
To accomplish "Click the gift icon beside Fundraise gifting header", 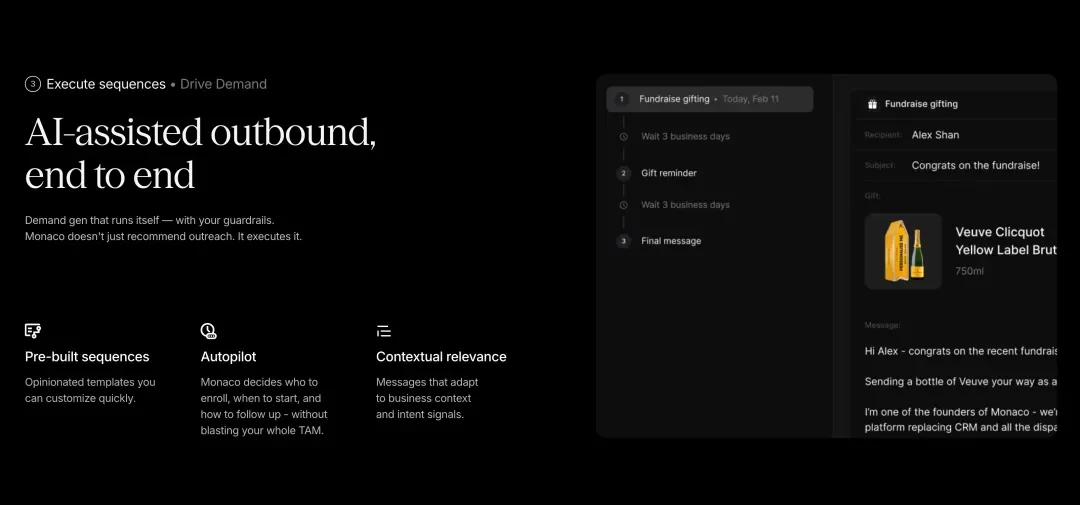I will click(x=872, y=104).
